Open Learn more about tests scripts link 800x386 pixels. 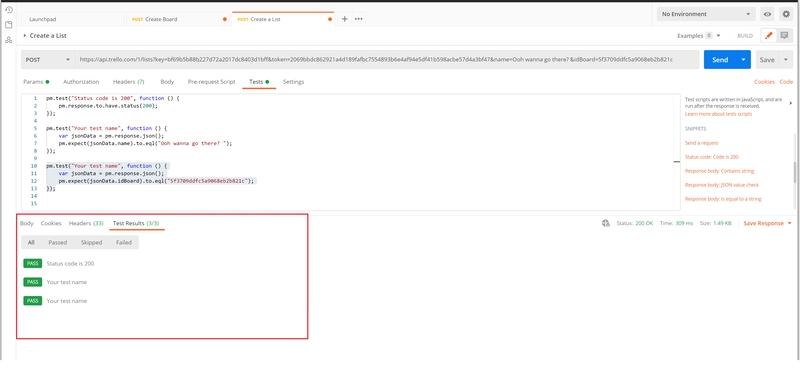[x=718, y=114]
